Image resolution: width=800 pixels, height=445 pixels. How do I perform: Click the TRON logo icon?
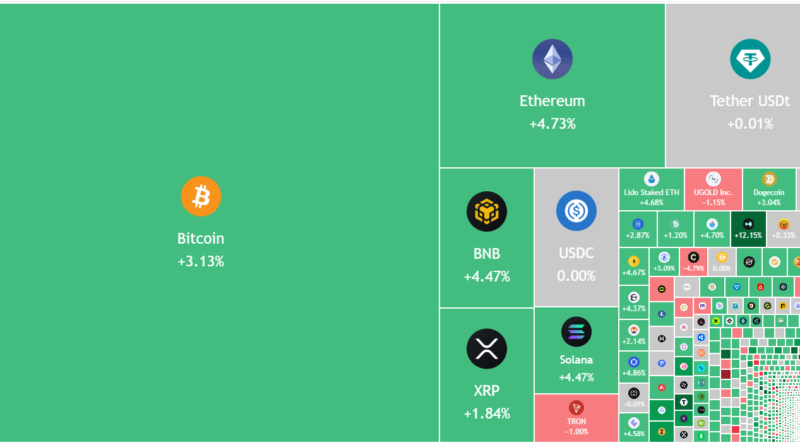[x=576, y=407]
